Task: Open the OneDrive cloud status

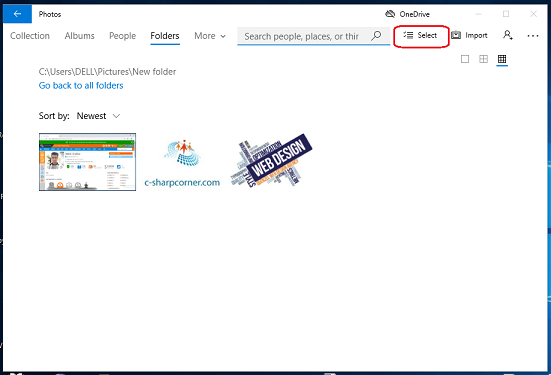Action: 407,14
